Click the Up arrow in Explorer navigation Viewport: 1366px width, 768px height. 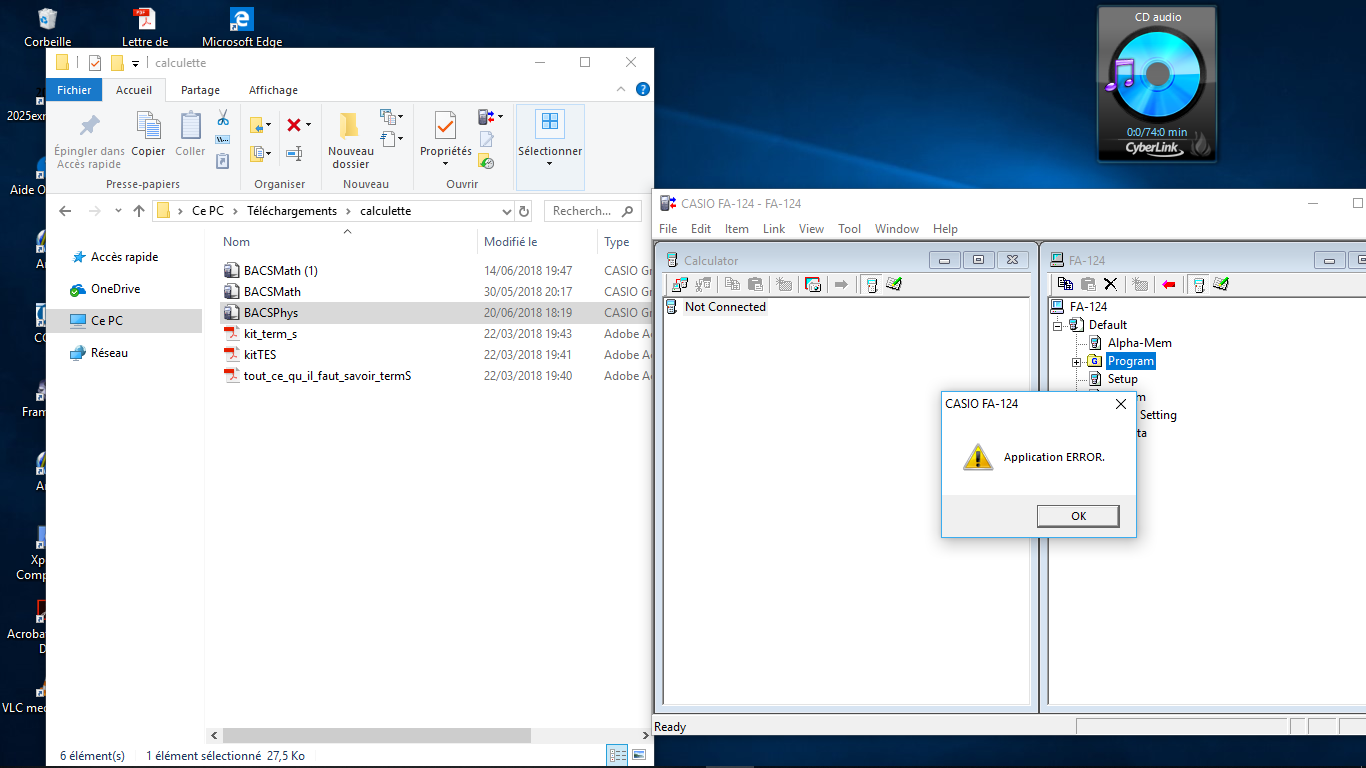(x=139, y=211)
